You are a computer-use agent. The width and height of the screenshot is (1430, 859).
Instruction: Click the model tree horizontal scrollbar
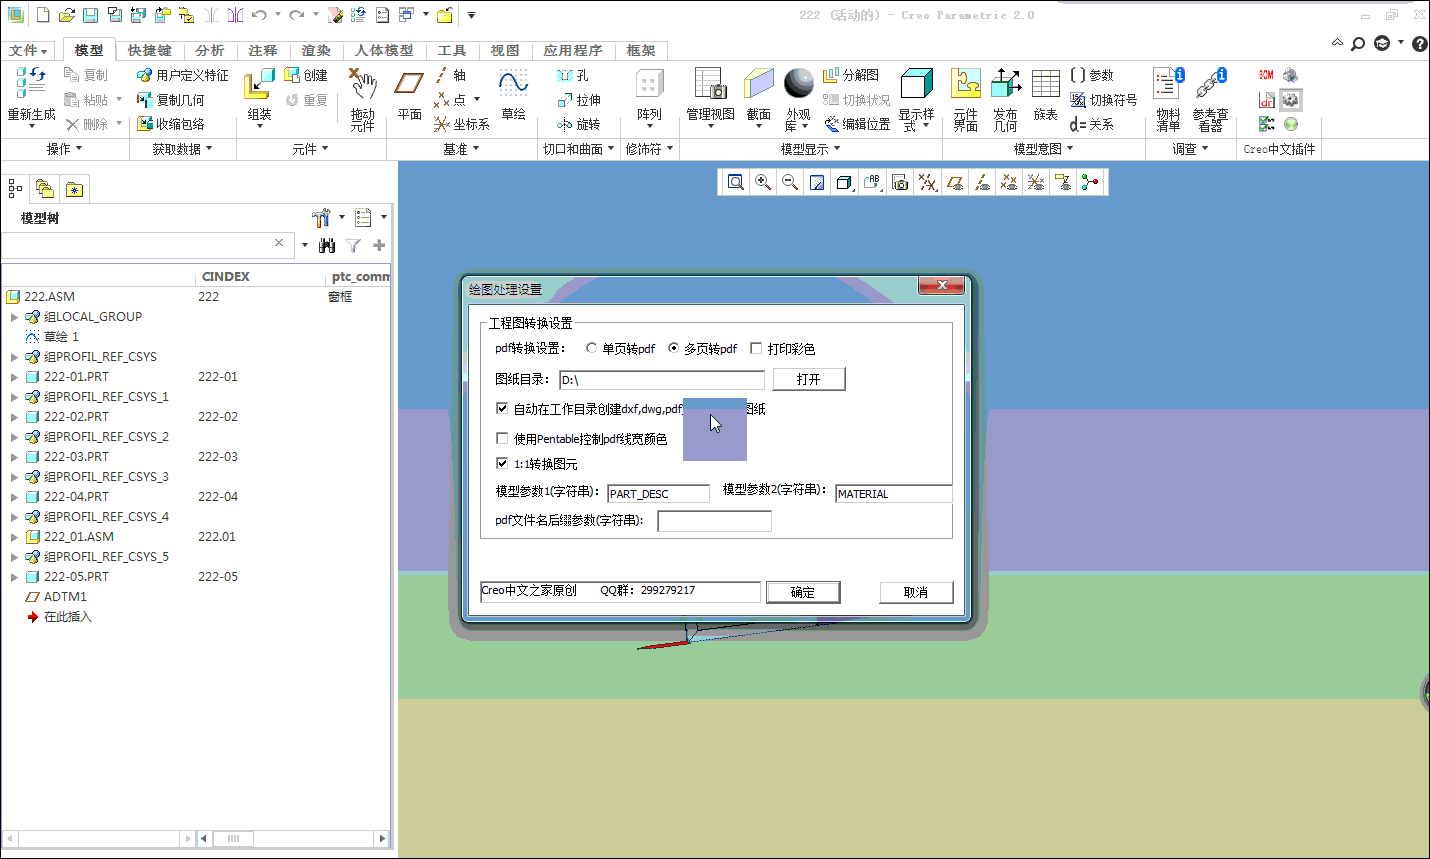[292, 838]
